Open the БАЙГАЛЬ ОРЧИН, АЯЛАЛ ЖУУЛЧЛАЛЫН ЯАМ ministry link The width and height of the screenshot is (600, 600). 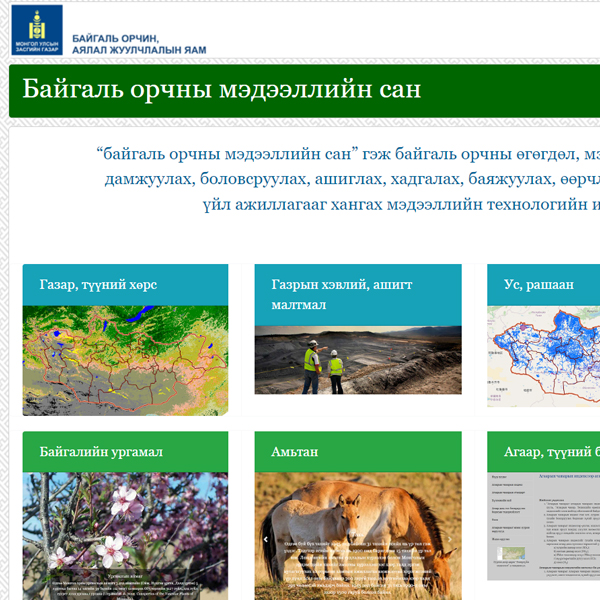(x=138, y=42)
